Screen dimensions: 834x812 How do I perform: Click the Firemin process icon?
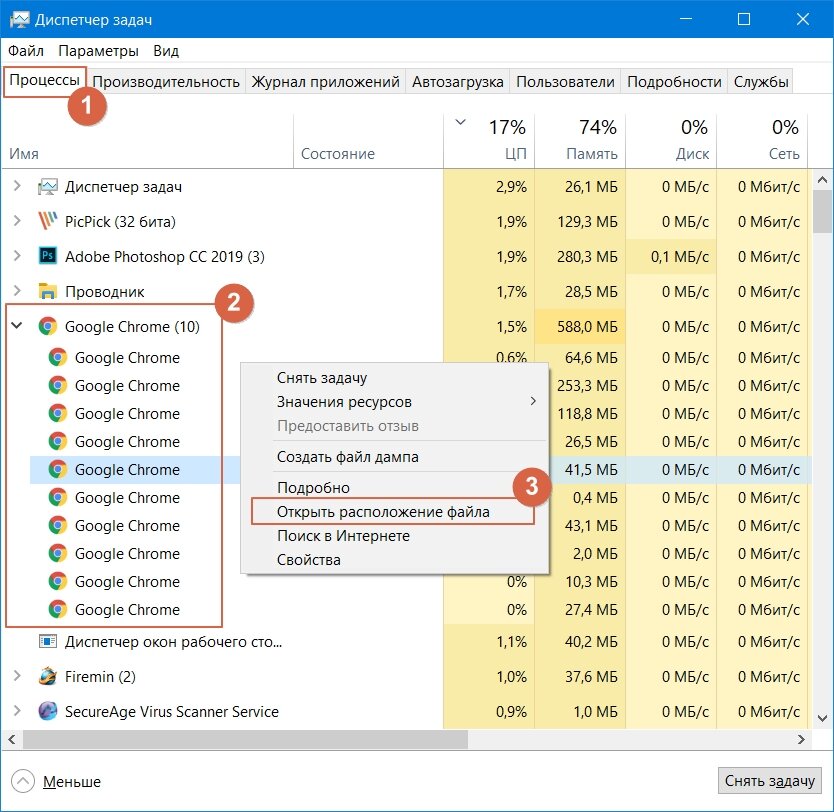point(47,676)
